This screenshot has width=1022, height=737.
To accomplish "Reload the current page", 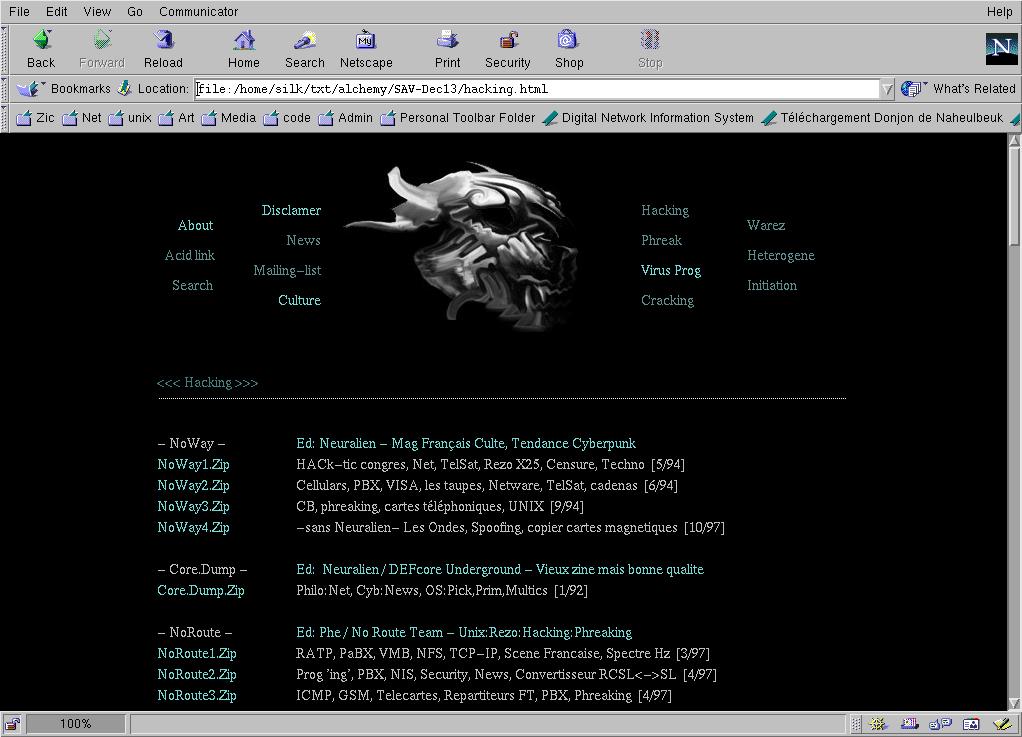I will 163,48.
